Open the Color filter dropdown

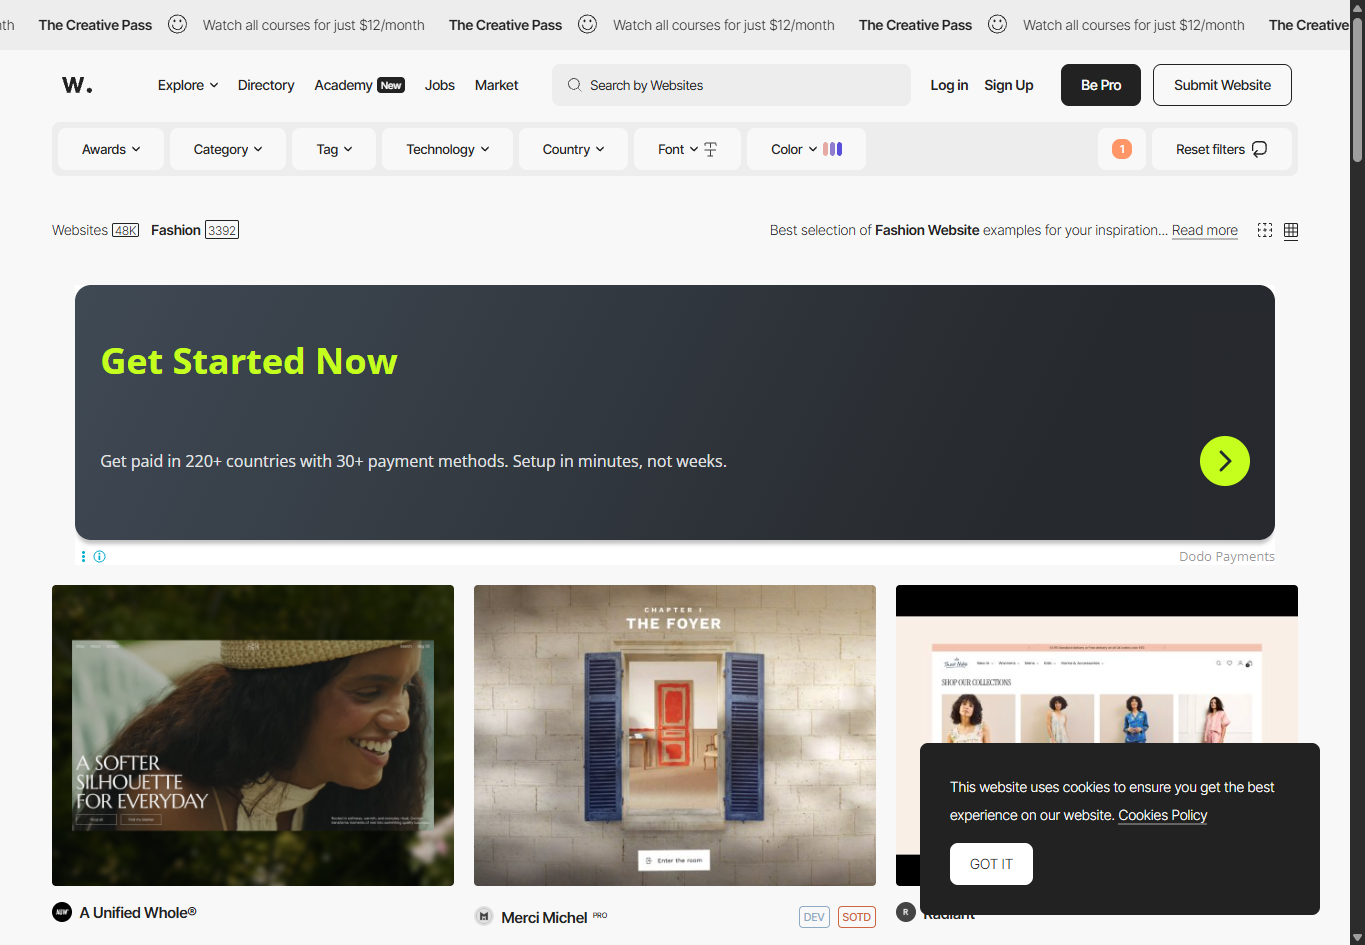[x=806, y=149]
